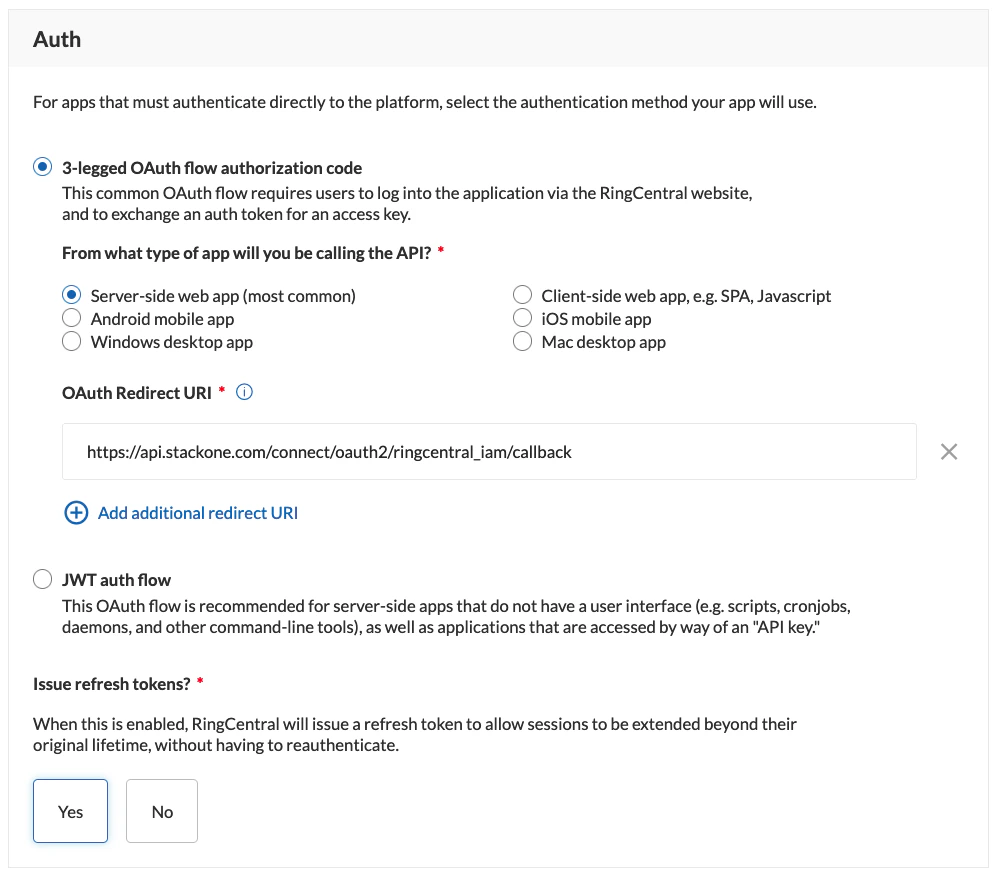Click inside the OAuth Redirect URI text field

[x=490, y=451]
